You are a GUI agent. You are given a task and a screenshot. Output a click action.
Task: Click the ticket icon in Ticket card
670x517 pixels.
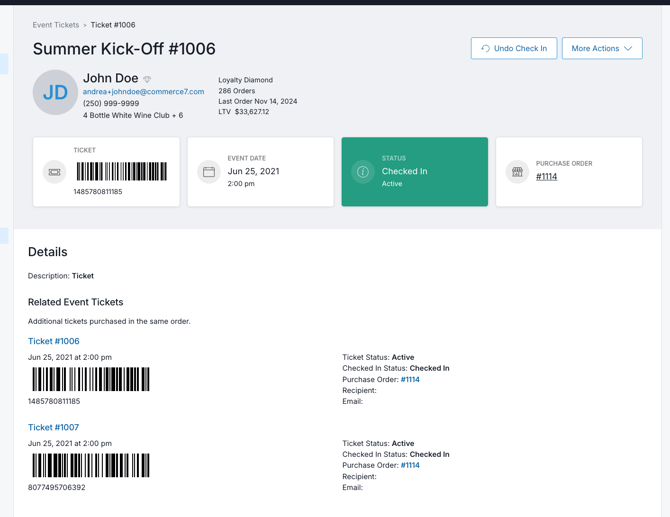tap(55, 172)
